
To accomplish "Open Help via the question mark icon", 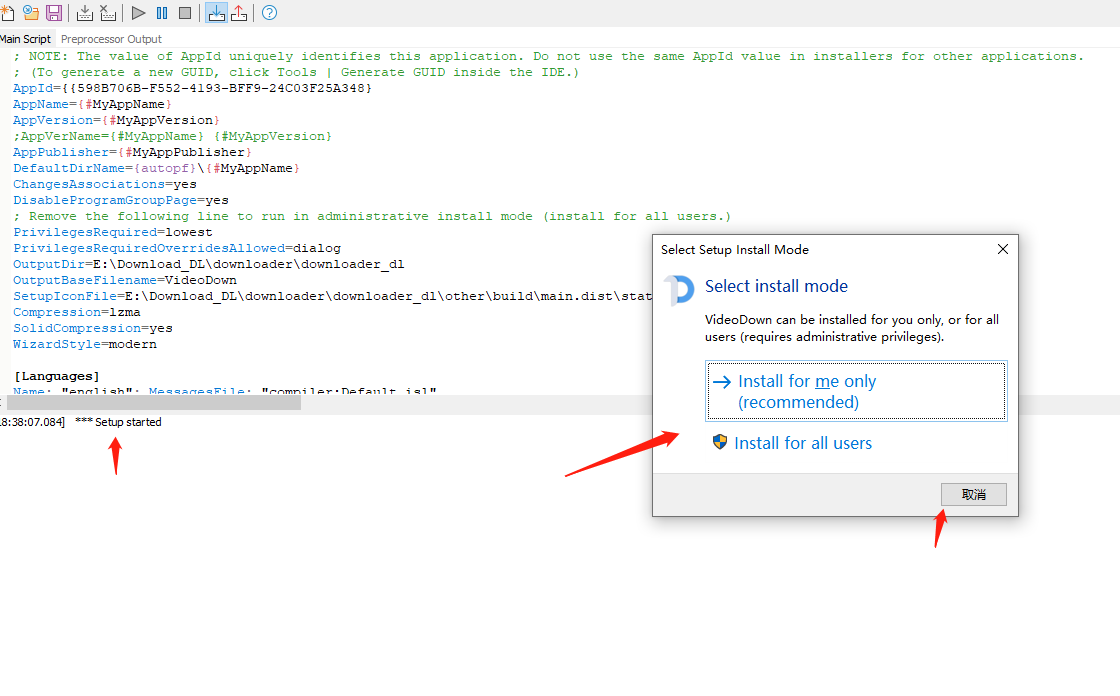I will (269, 13).
